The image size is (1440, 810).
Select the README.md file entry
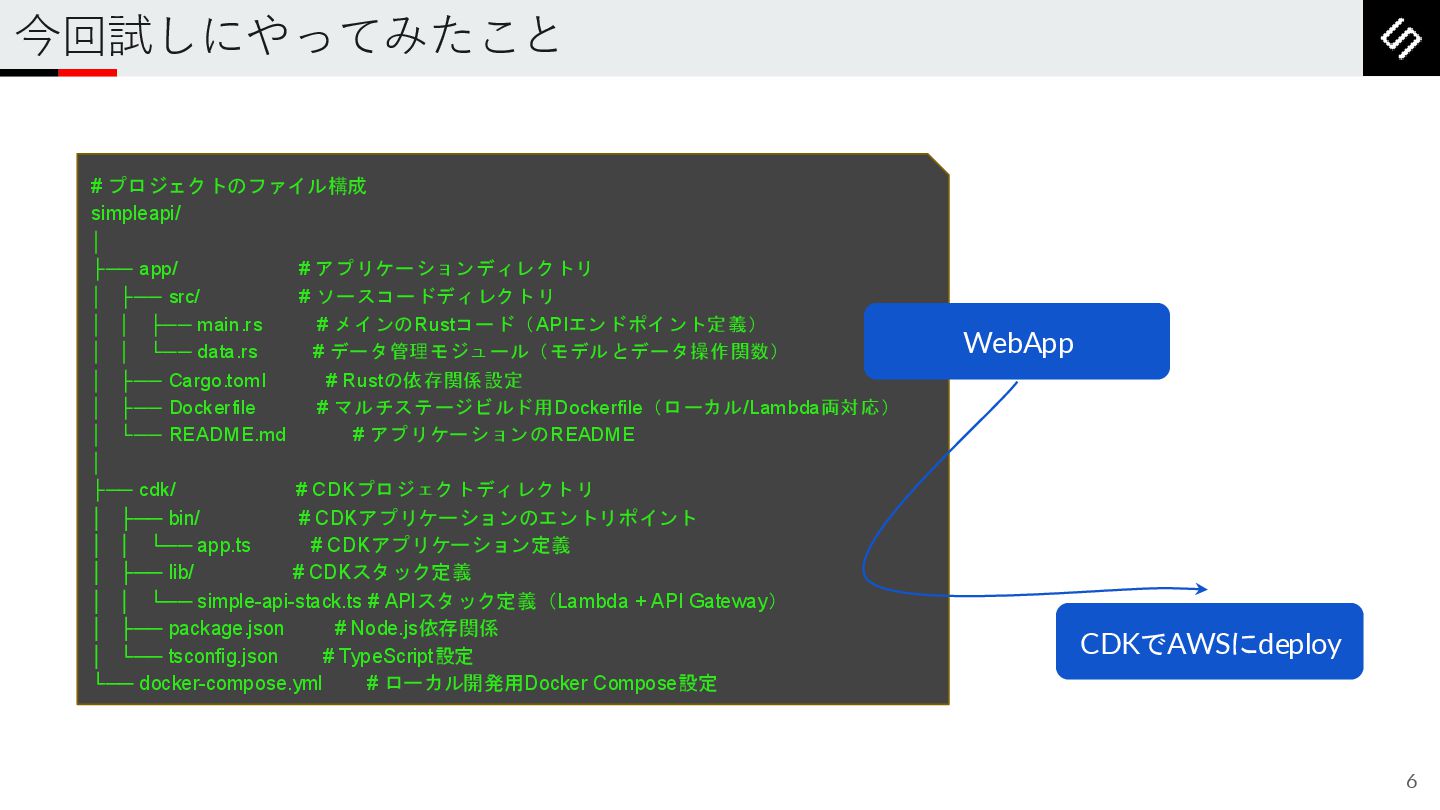point(227,435)
